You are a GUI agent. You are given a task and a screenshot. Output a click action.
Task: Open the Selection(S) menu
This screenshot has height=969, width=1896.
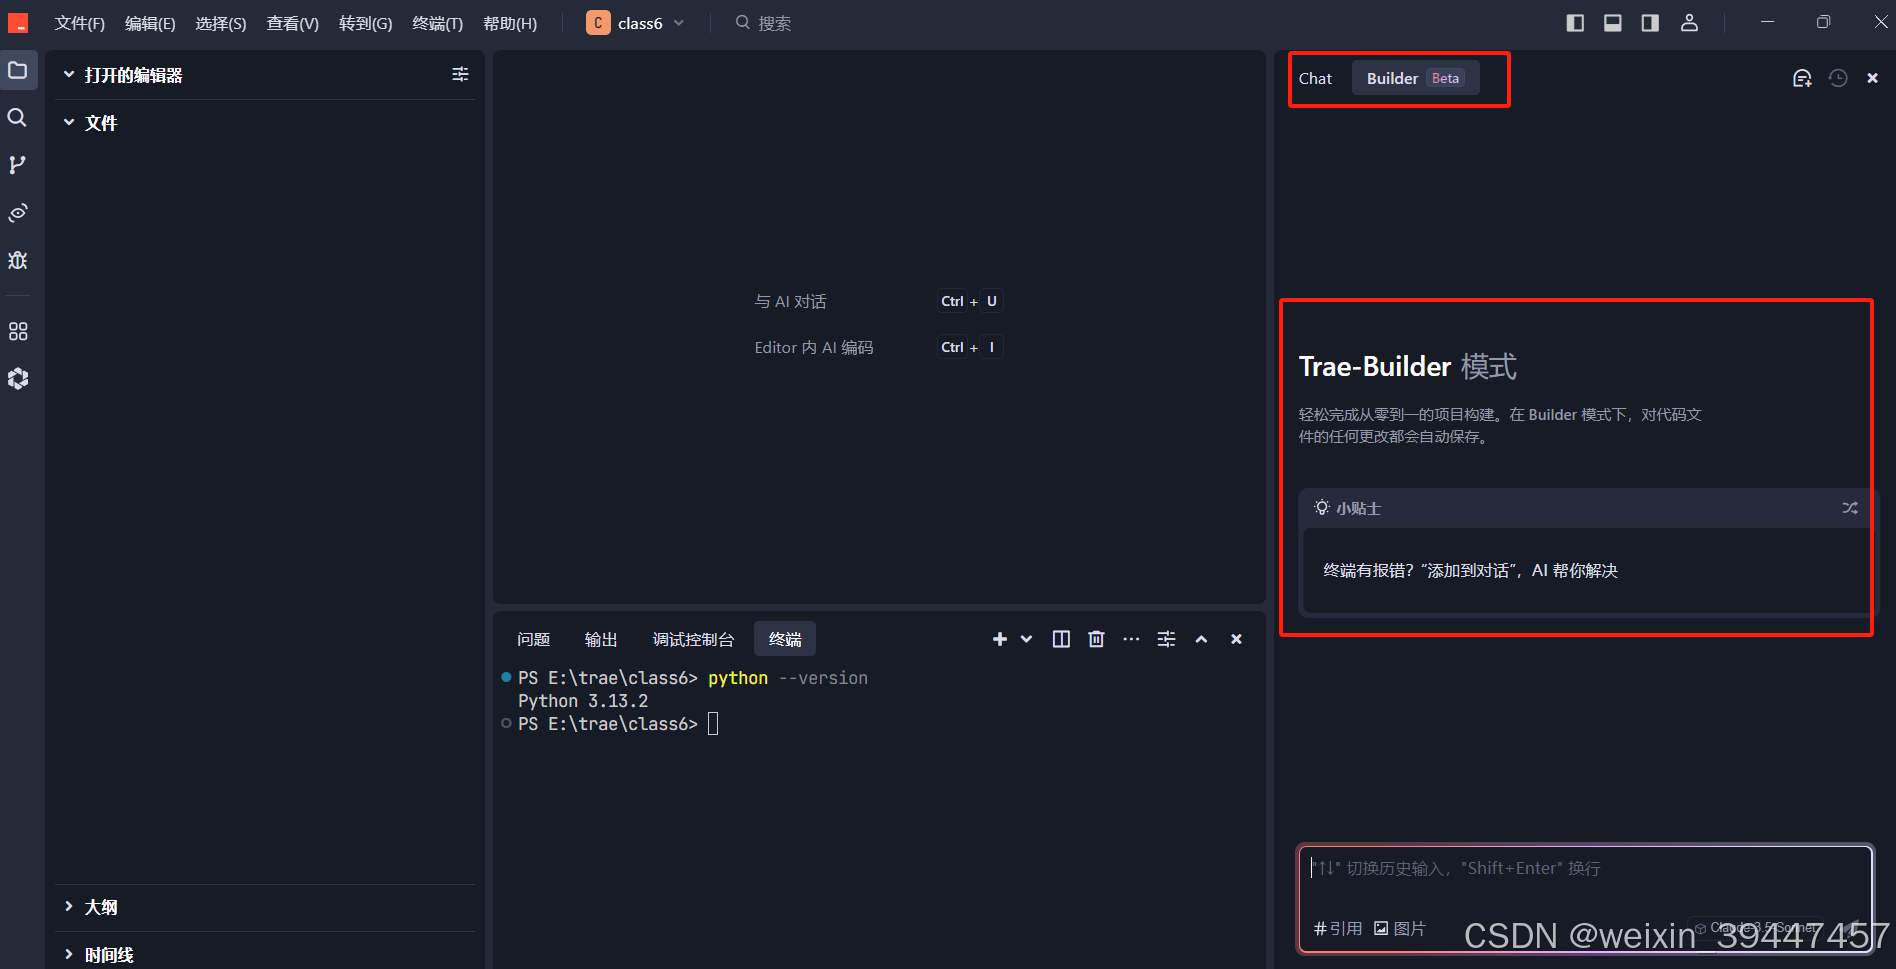point(221,22)
